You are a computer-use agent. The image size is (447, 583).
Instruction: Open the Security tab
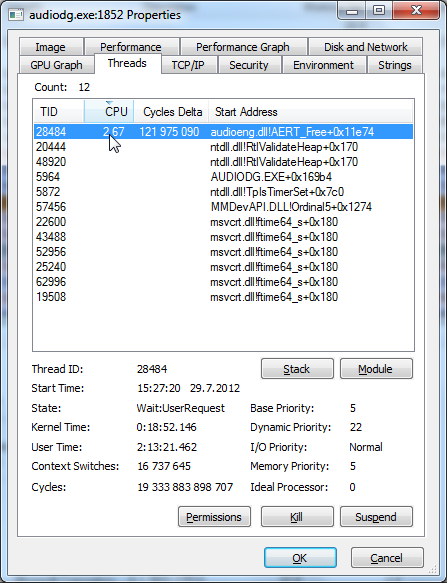click(249, 65)
